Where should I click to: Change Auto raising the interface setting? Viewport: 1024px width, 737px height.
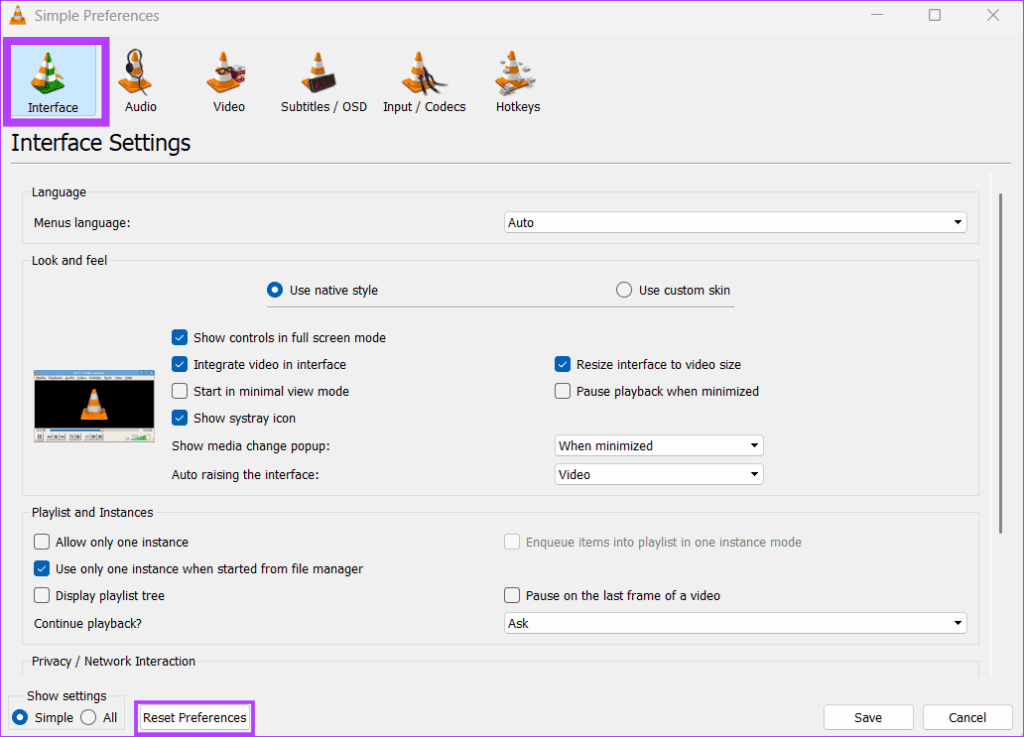(658, 474)
